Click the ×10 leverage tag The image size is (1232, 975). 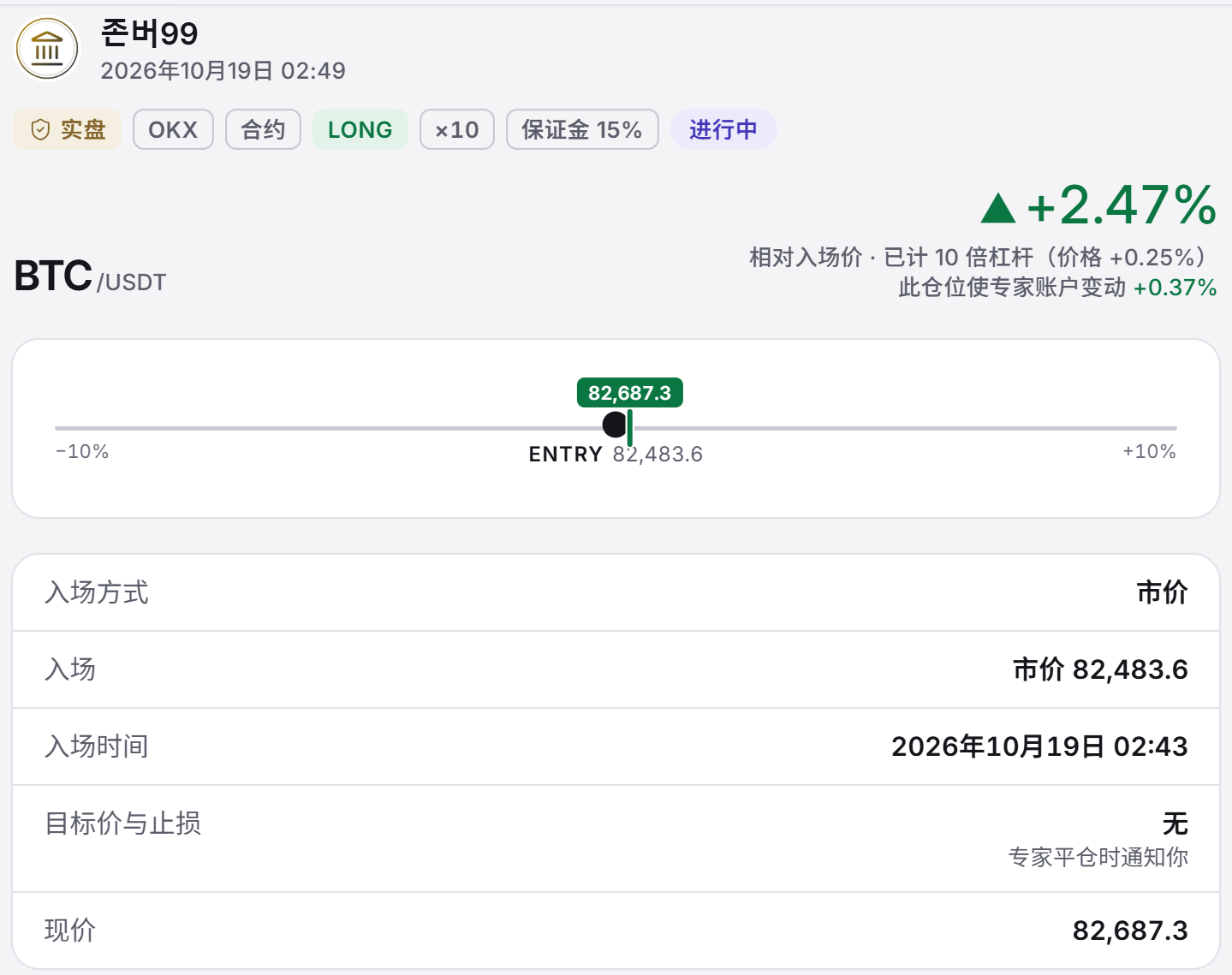point(457,130)
